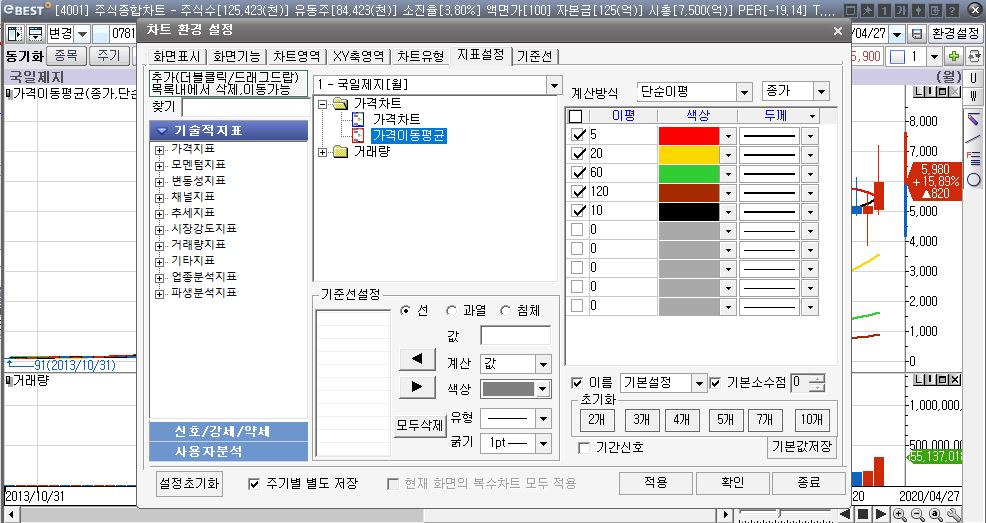Switch to the 화면기능 tab

point(236,57)
